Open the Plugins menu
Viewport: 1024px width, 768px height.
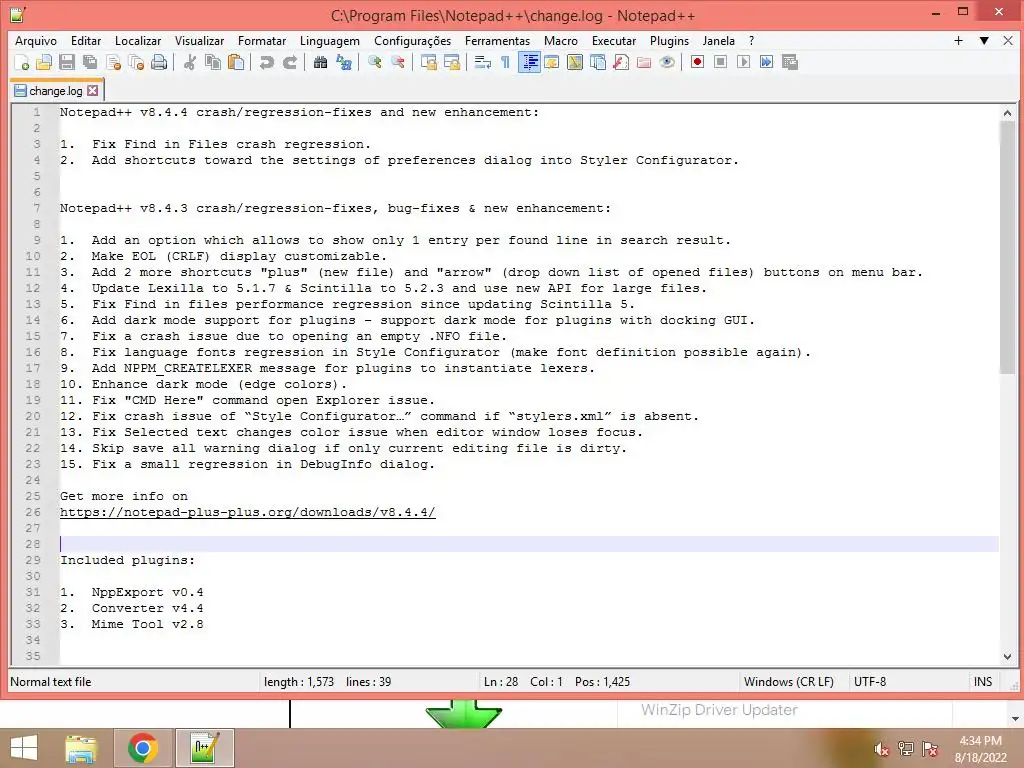(x=669, y=40)
